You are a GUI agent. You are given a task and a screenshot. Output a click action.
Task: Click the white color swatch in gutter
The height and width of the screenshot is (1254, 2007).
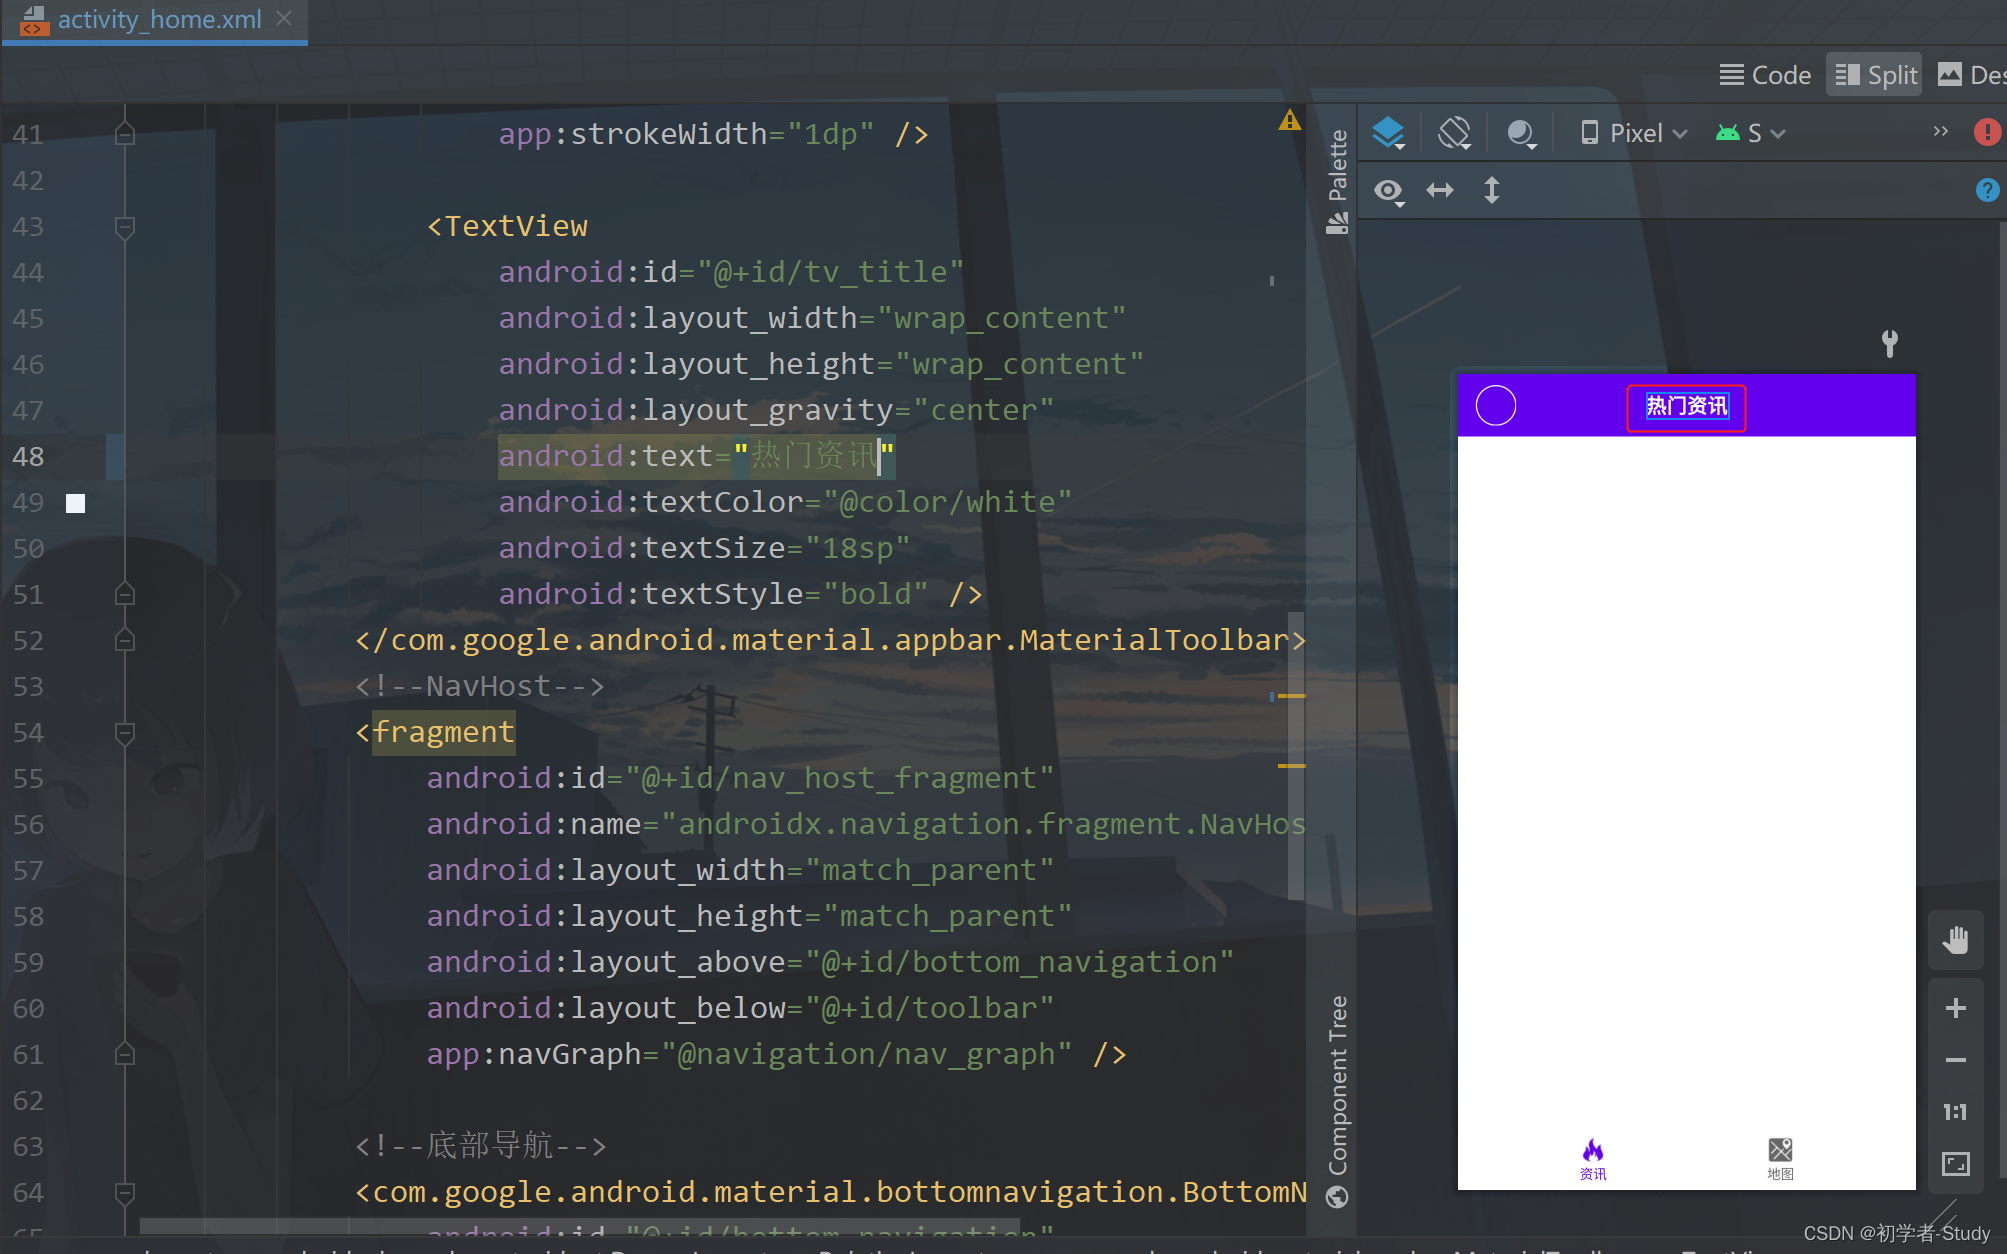(x=76, y=503)
